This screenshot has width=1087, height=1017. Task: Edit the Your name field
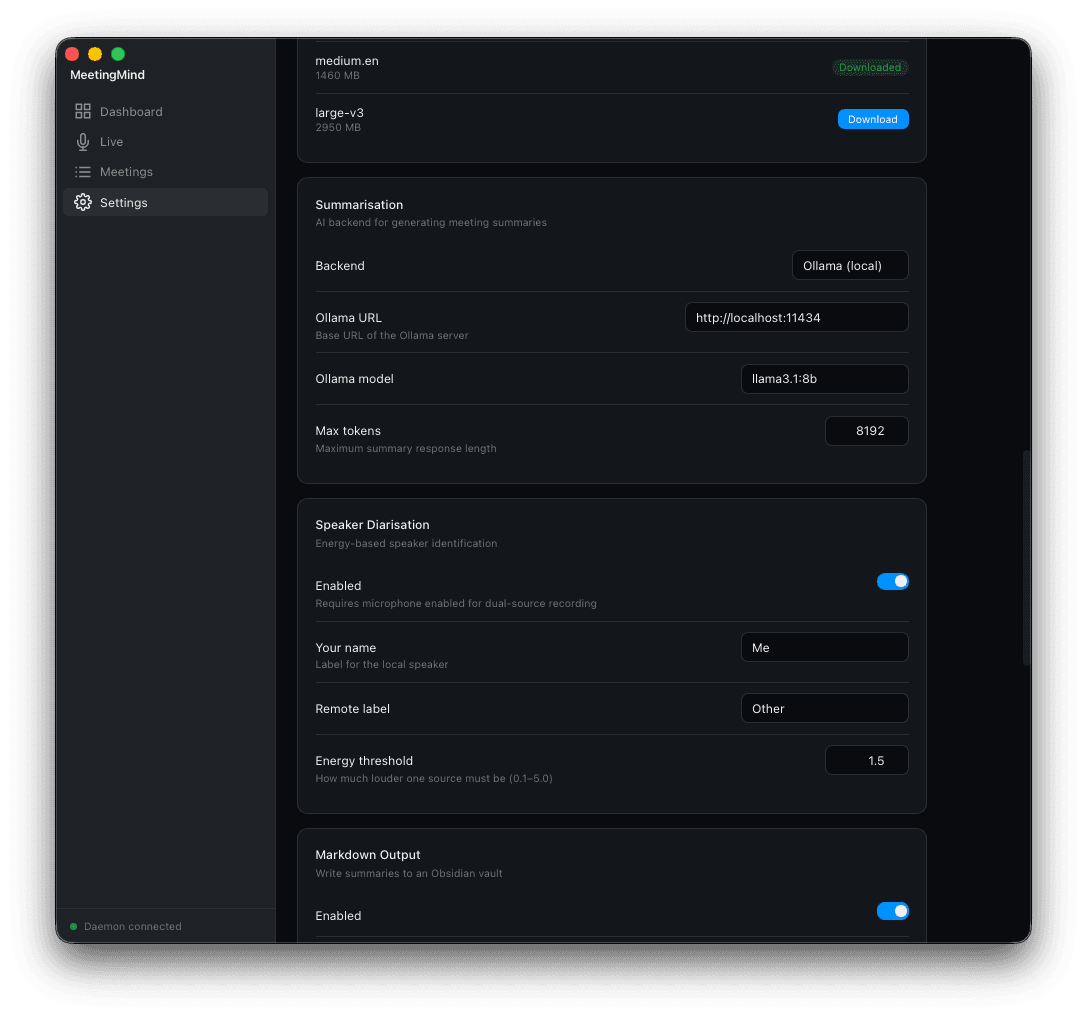824,647
